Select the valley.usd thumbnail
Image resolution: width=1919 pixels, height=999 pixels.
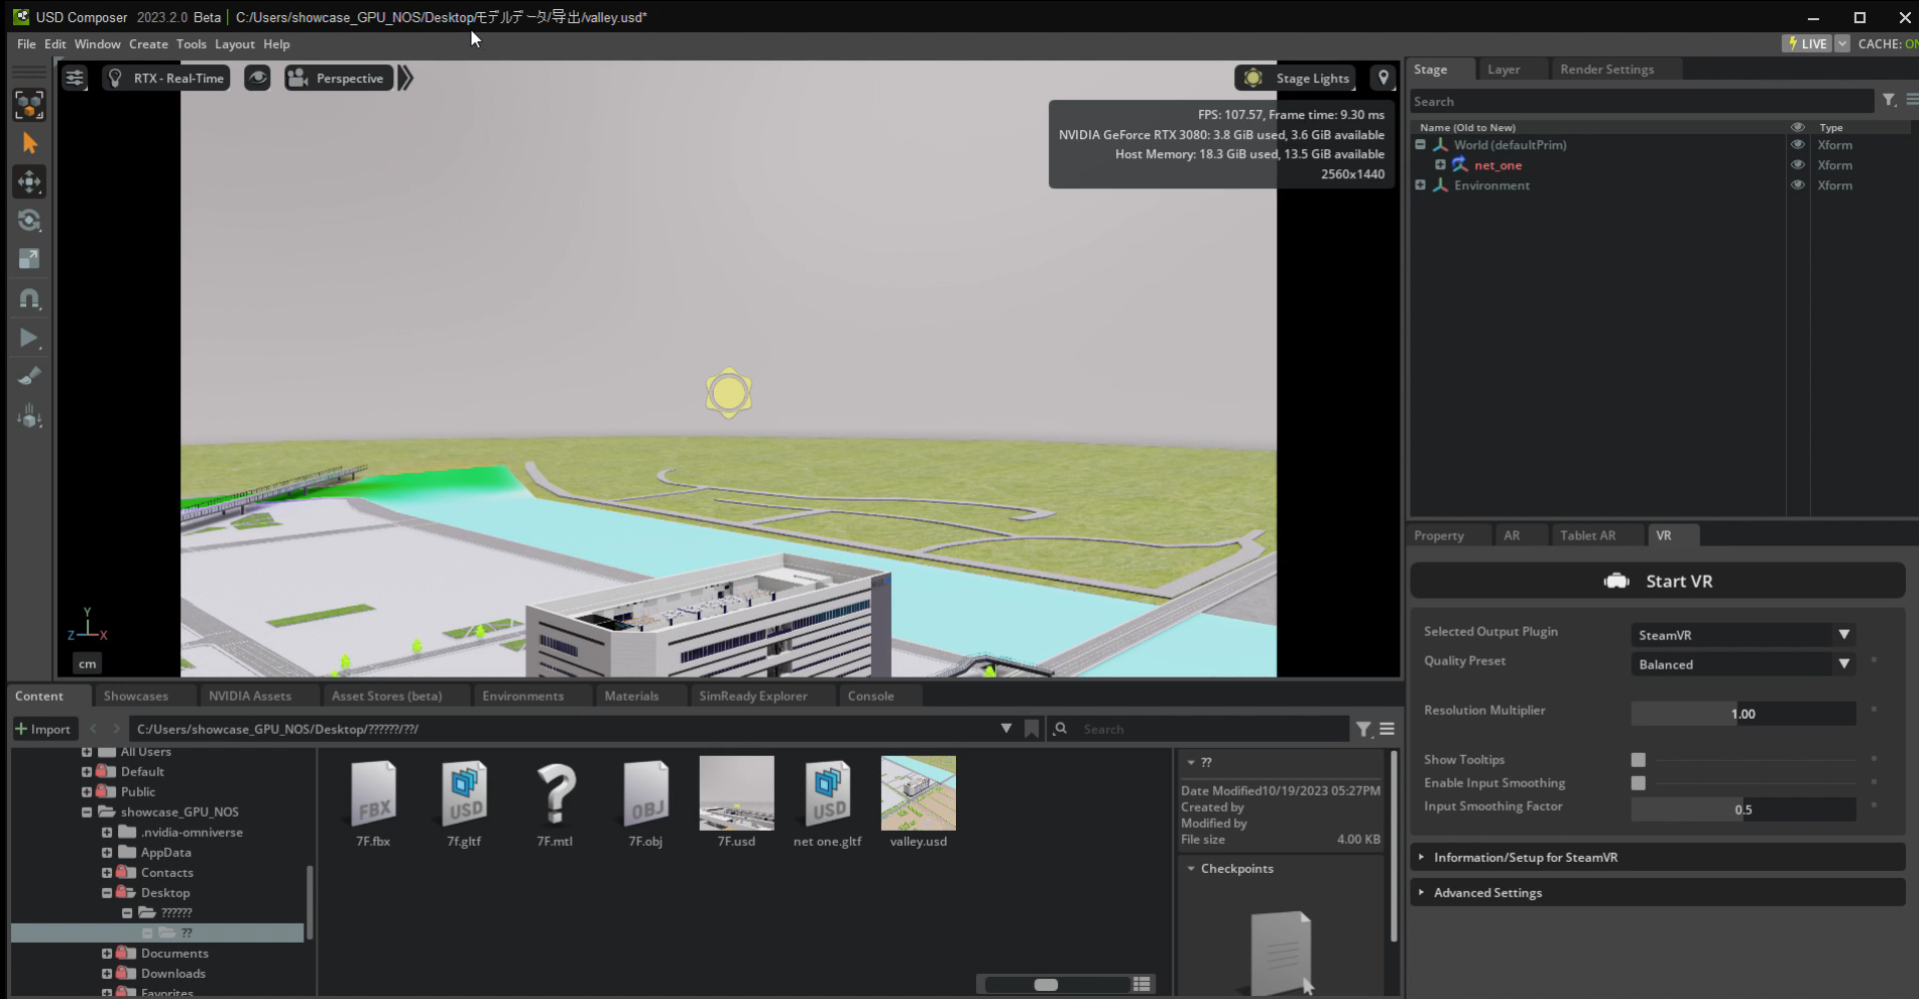point(918,793)
